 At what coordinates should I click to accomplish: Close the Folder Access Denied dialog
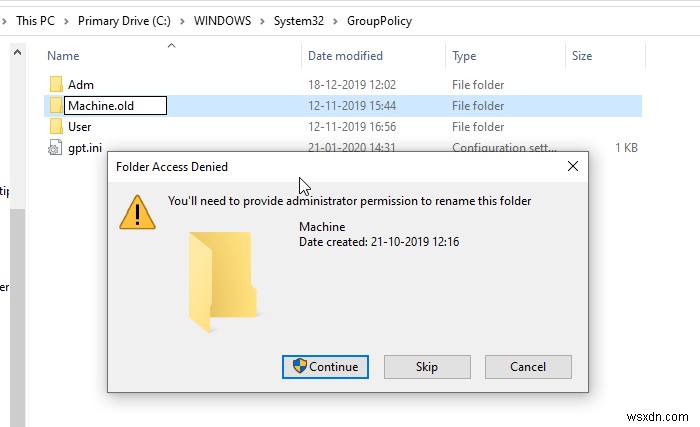pyautogui.click(x=571, y=167)
